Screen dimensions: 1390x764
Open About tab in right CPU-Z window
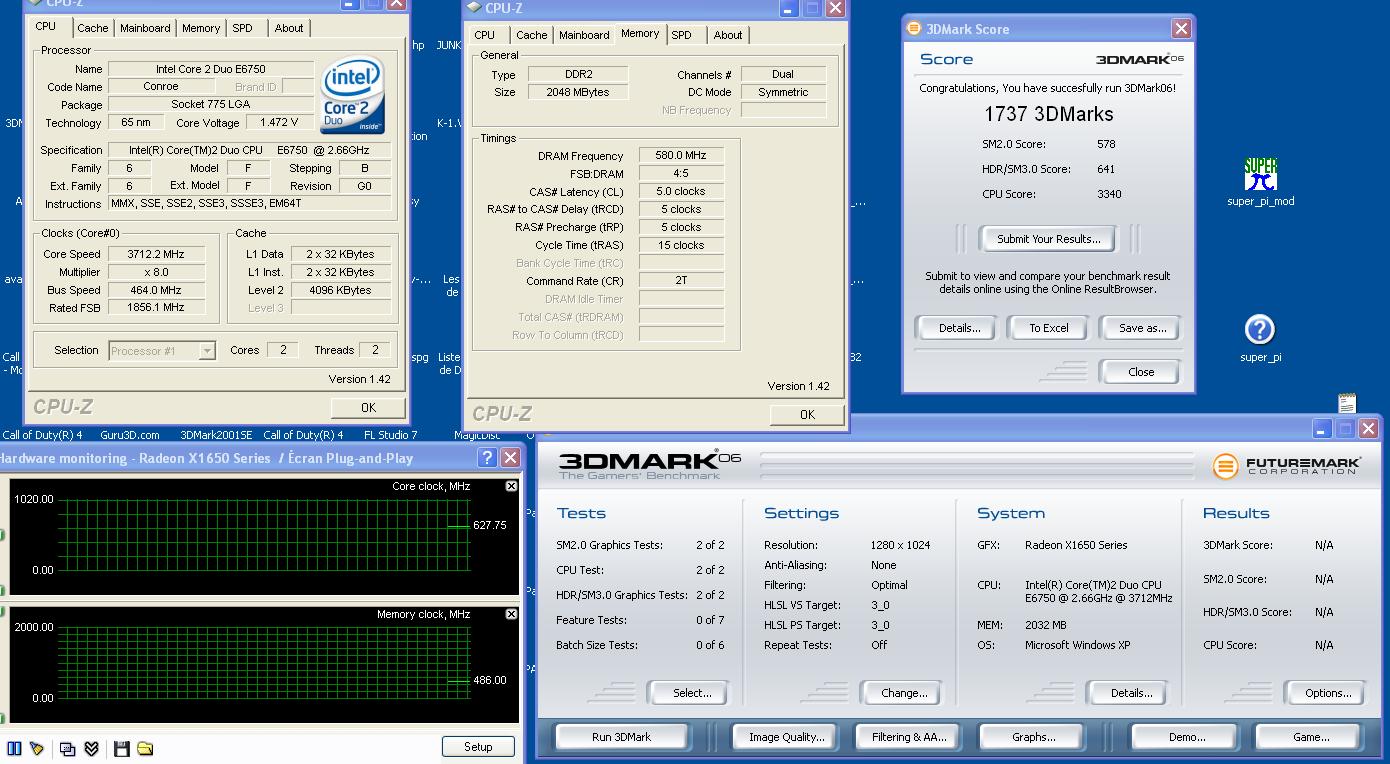(728, 35)
